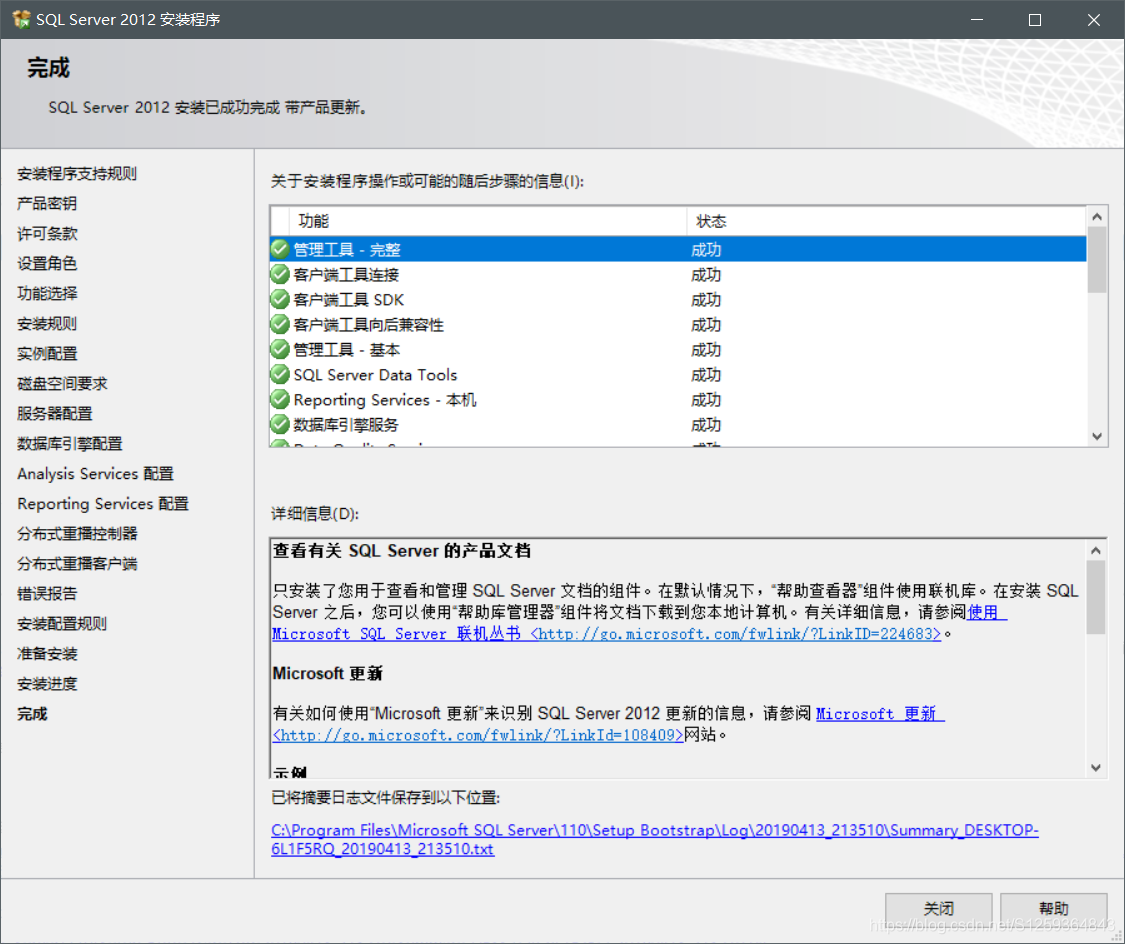Click the 成功 status of 数据库引擎服务

pyautogui.click(x=706, y=425)
